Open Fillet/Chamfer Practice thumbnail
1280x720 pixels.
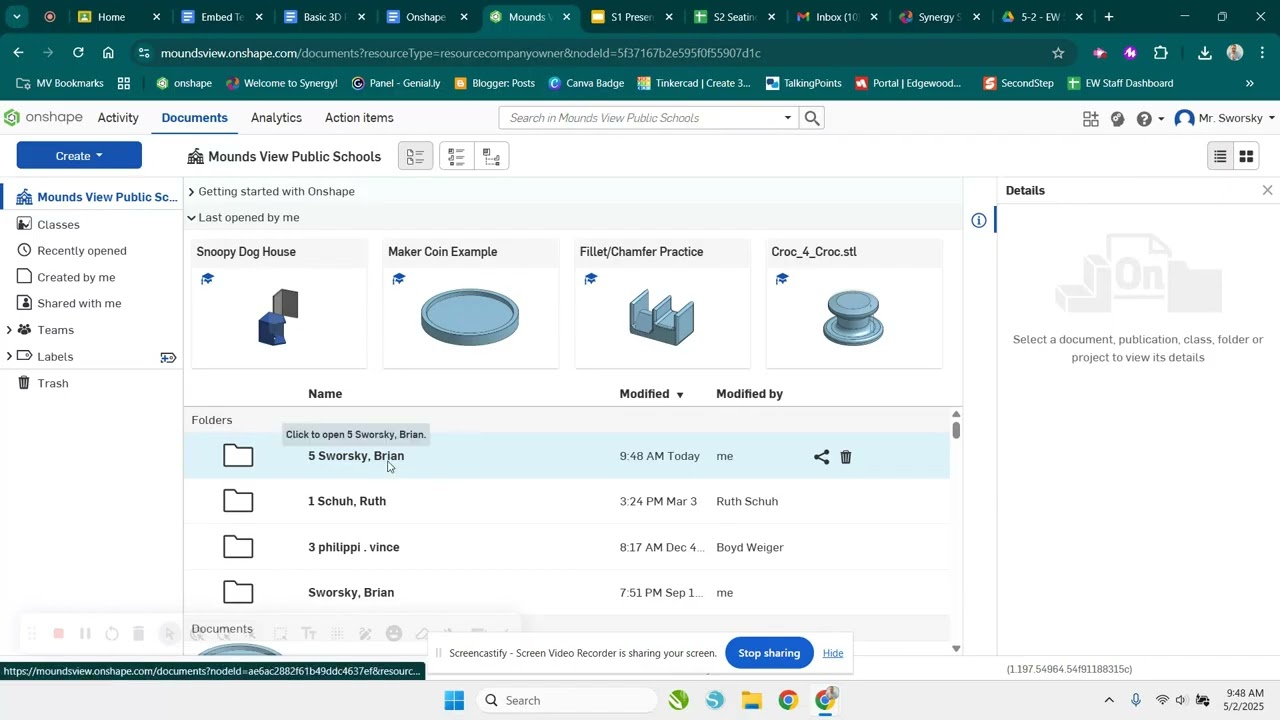coord(662,318)
